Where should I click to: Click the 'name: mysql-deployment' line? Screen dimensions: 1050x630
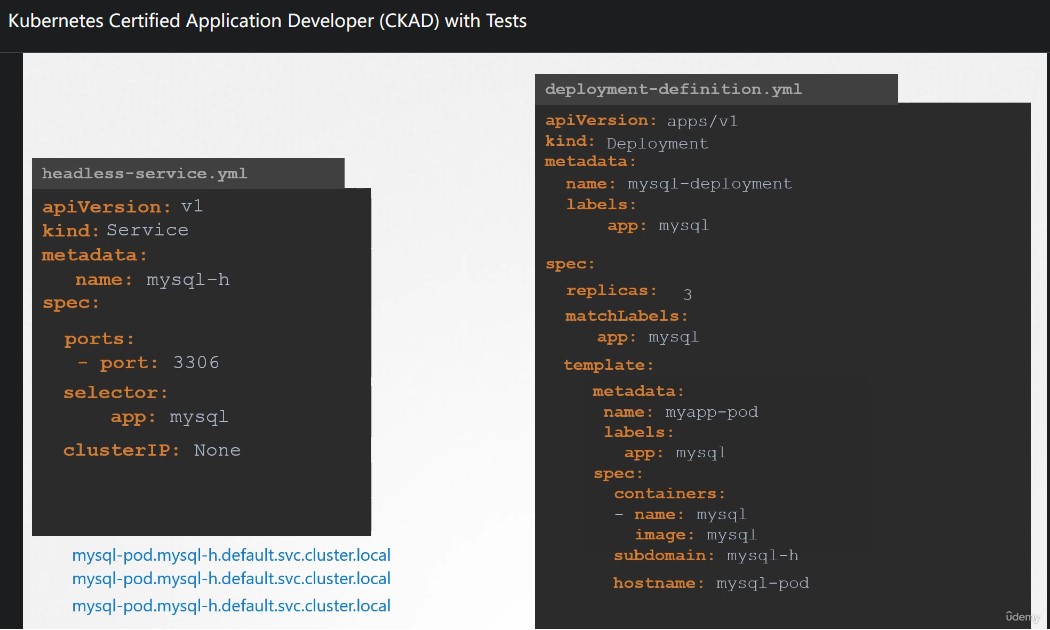[x=679, y=183]
